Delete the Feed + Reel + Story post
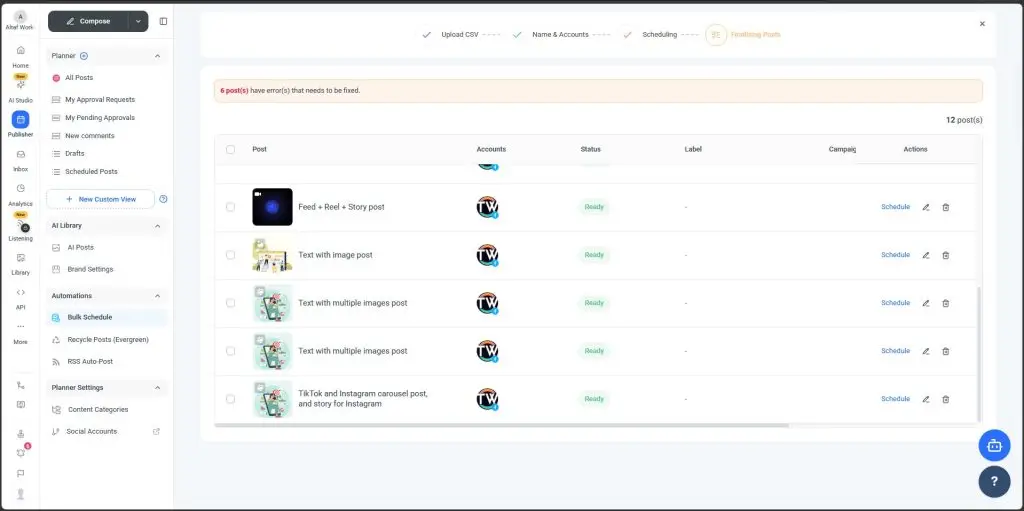This screenshot has height=511, width=1024. (x=946, y=207)
